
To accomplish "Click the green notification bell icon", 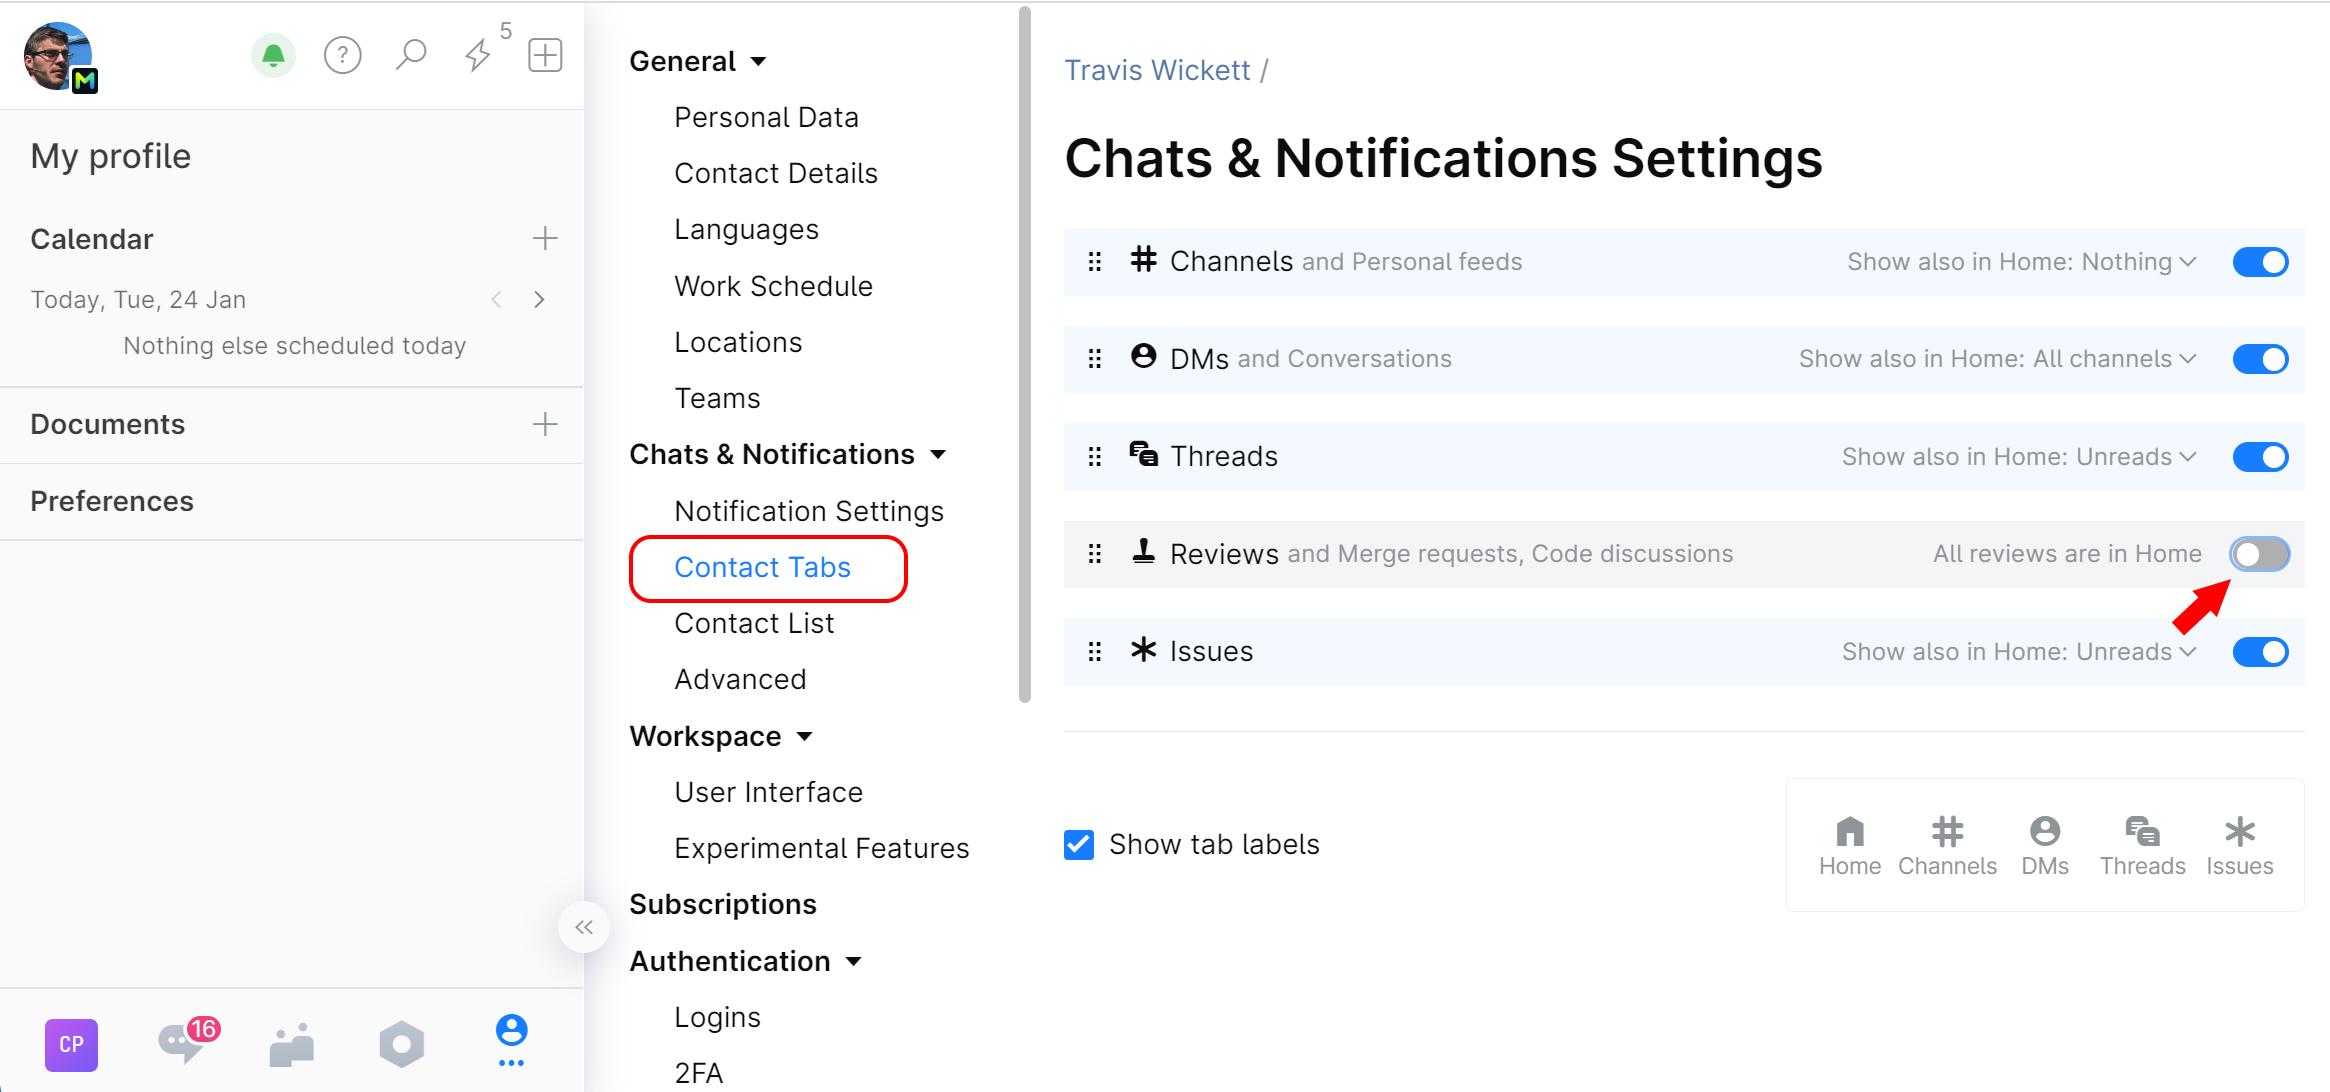I will coord(273,56).
